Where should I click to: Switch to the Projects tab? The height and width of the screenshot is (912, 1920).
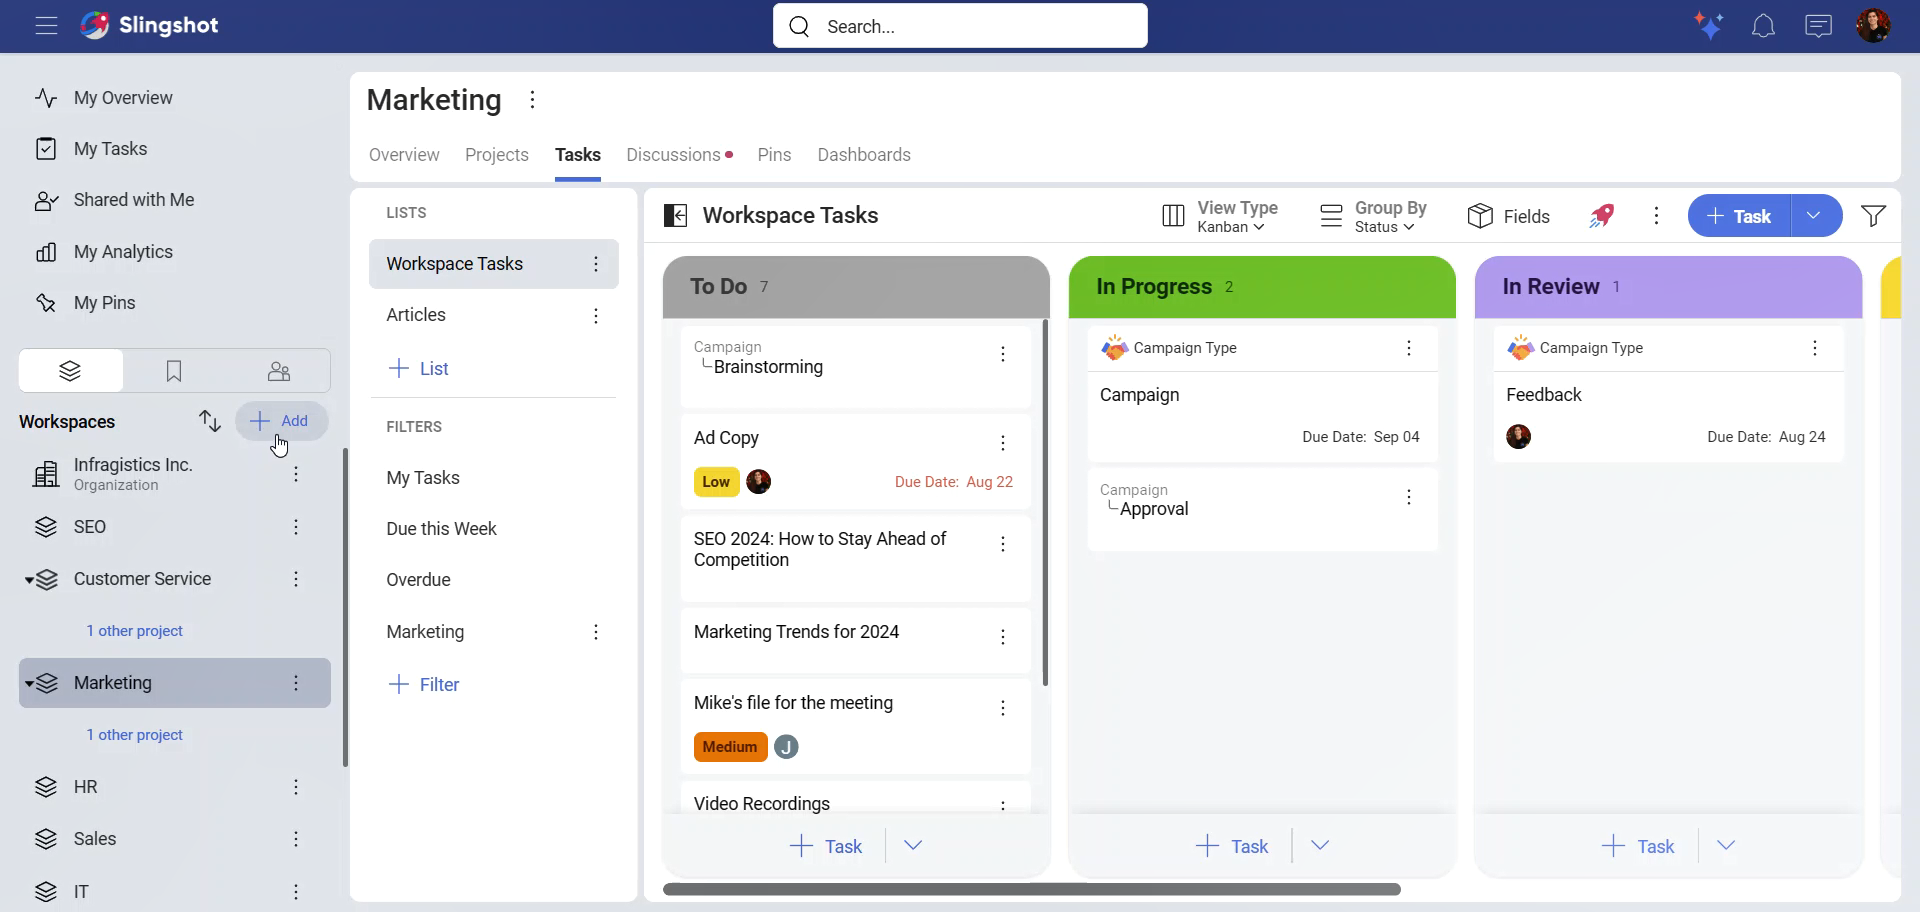tap(497, 155)
